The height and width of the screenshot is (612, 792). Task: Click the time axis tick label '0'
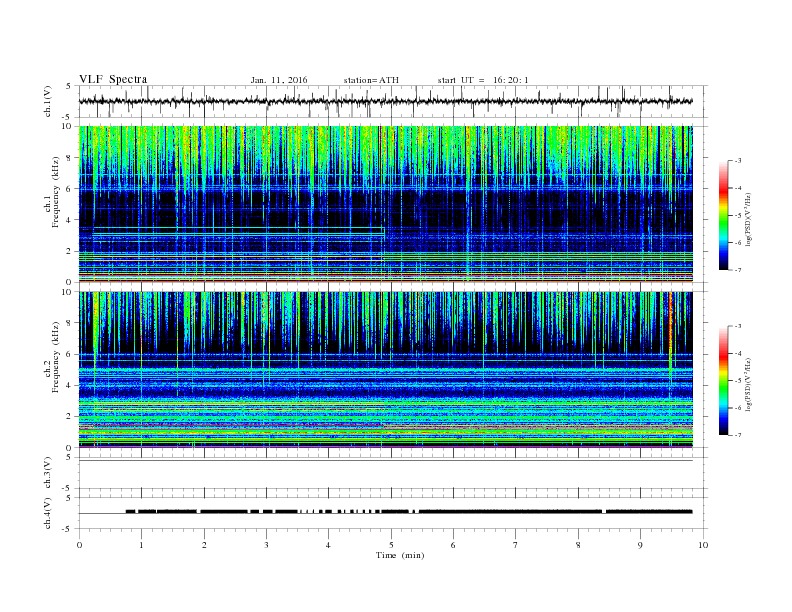pos(79,545)
